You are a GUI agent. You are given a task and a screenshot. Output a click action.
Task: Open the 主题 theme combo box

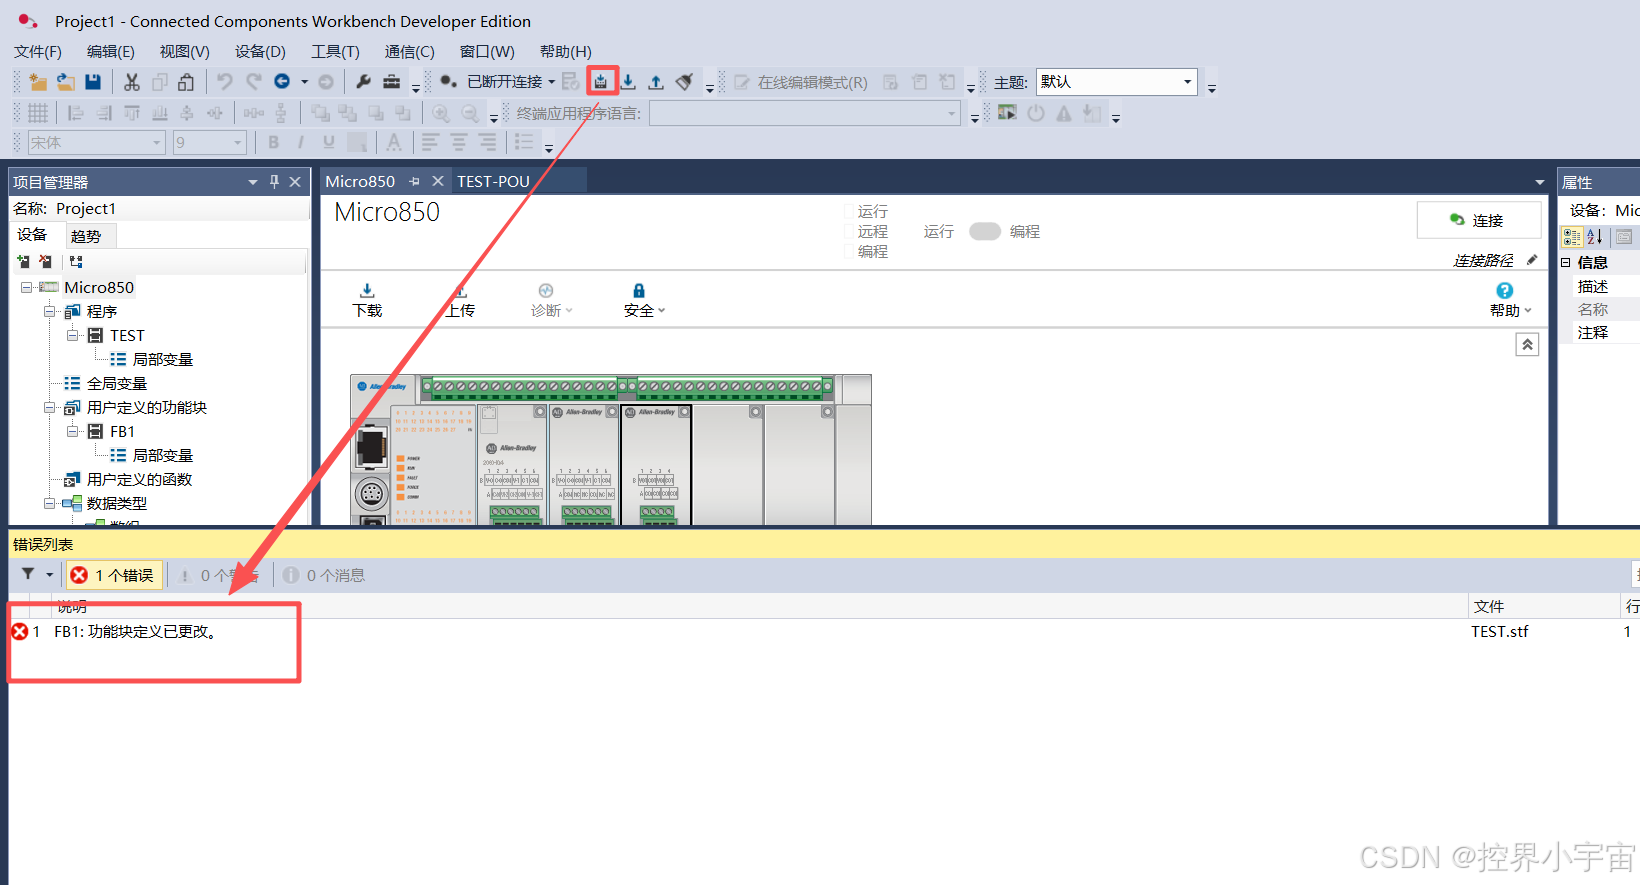coord(1117,82)
